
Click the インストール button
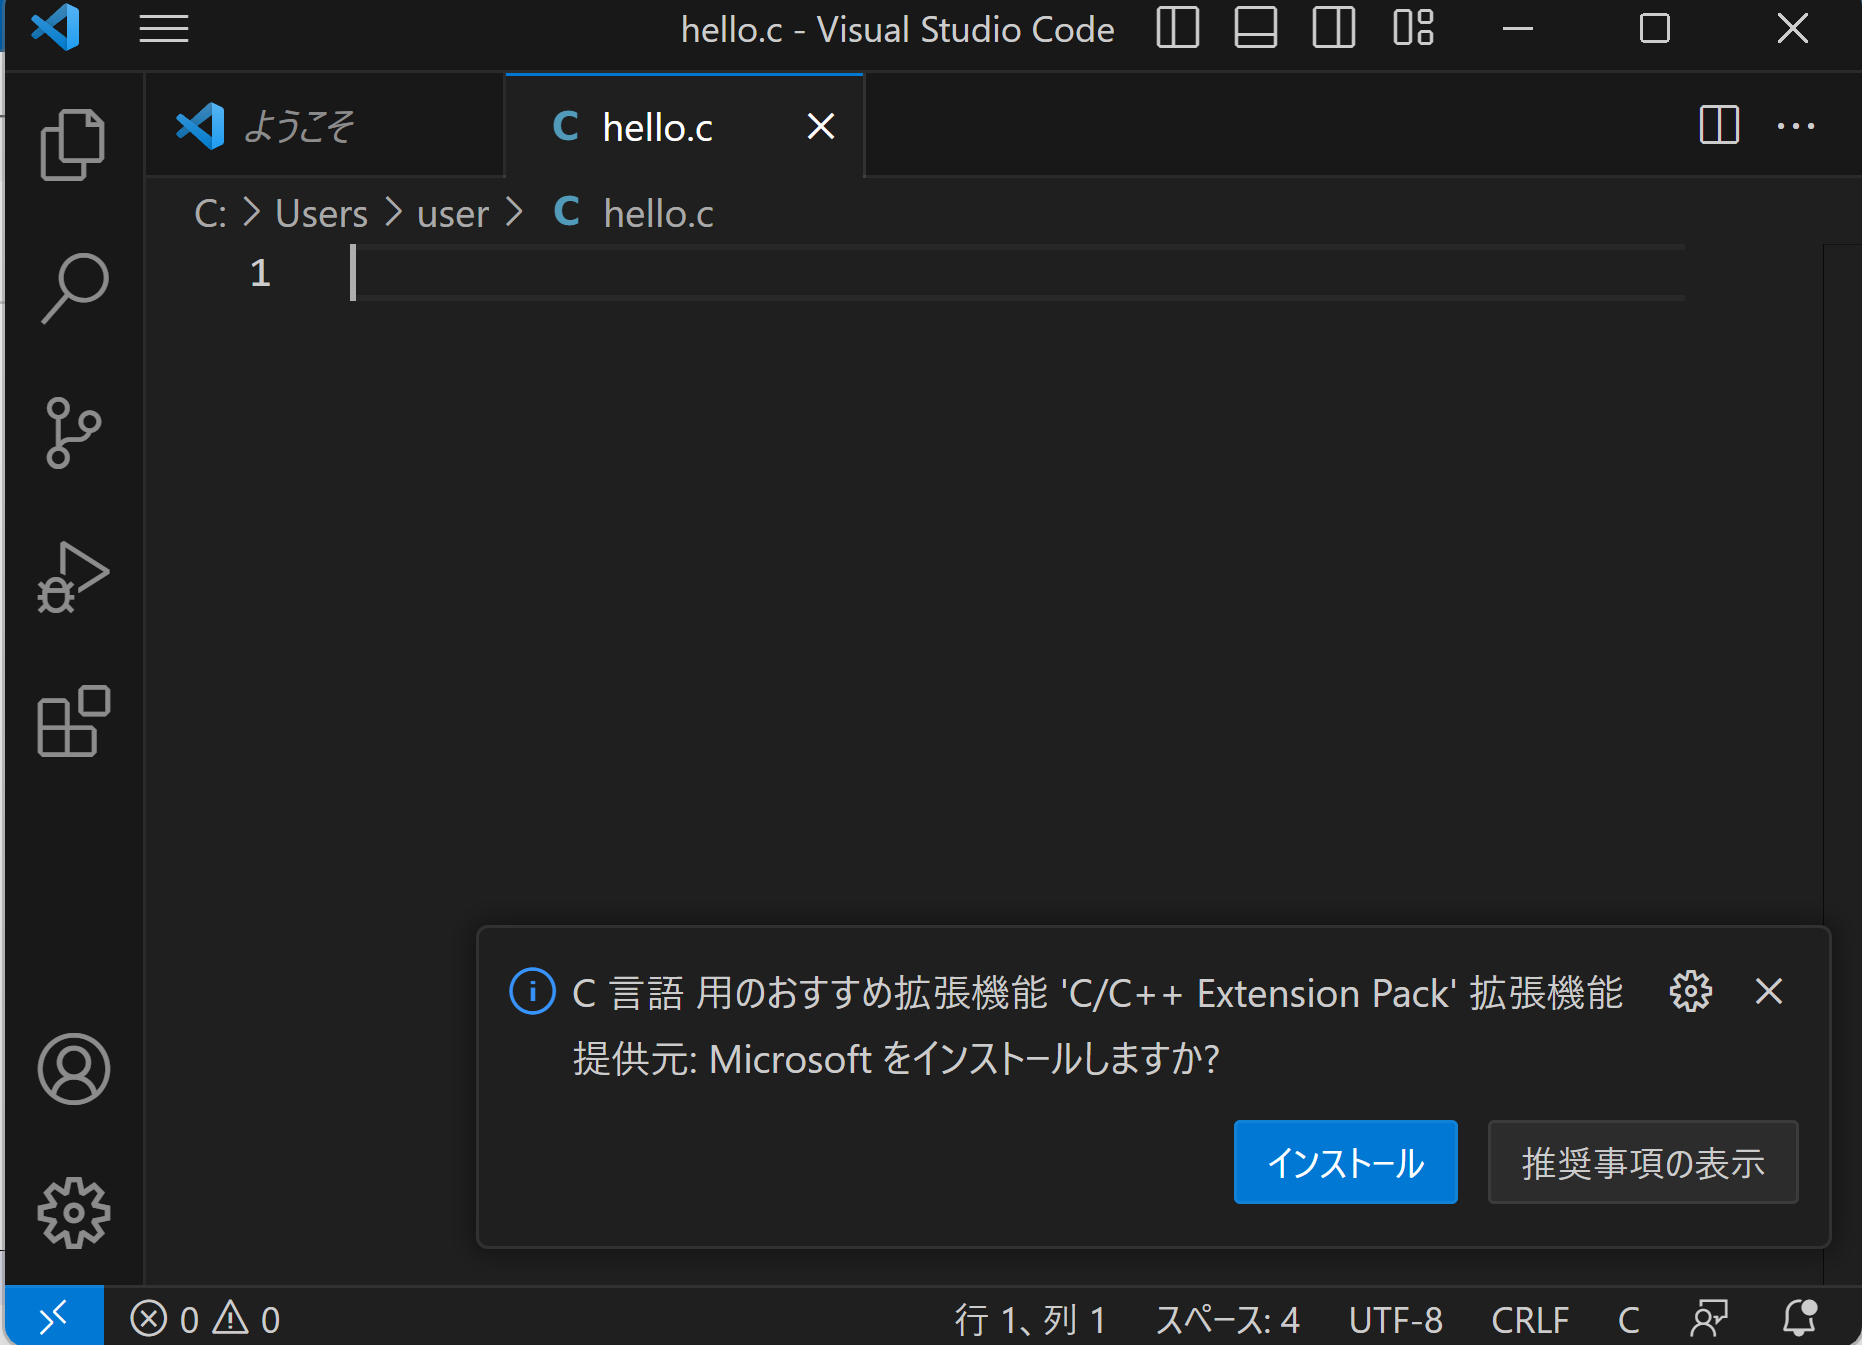[1345, 1162]
